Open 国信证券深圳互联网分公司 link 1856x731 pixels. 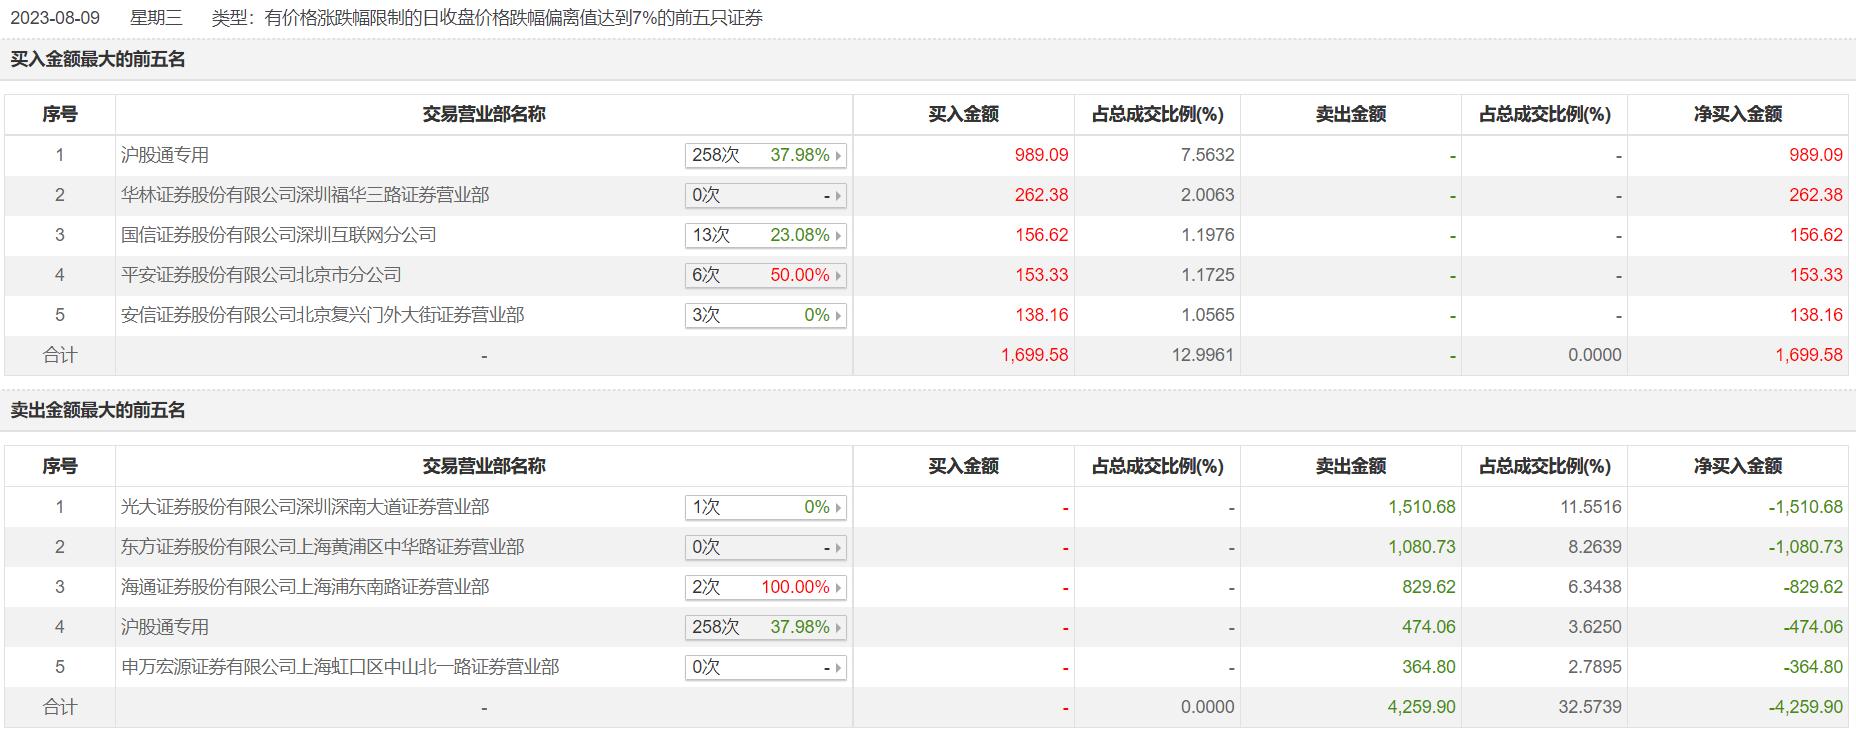279,235
